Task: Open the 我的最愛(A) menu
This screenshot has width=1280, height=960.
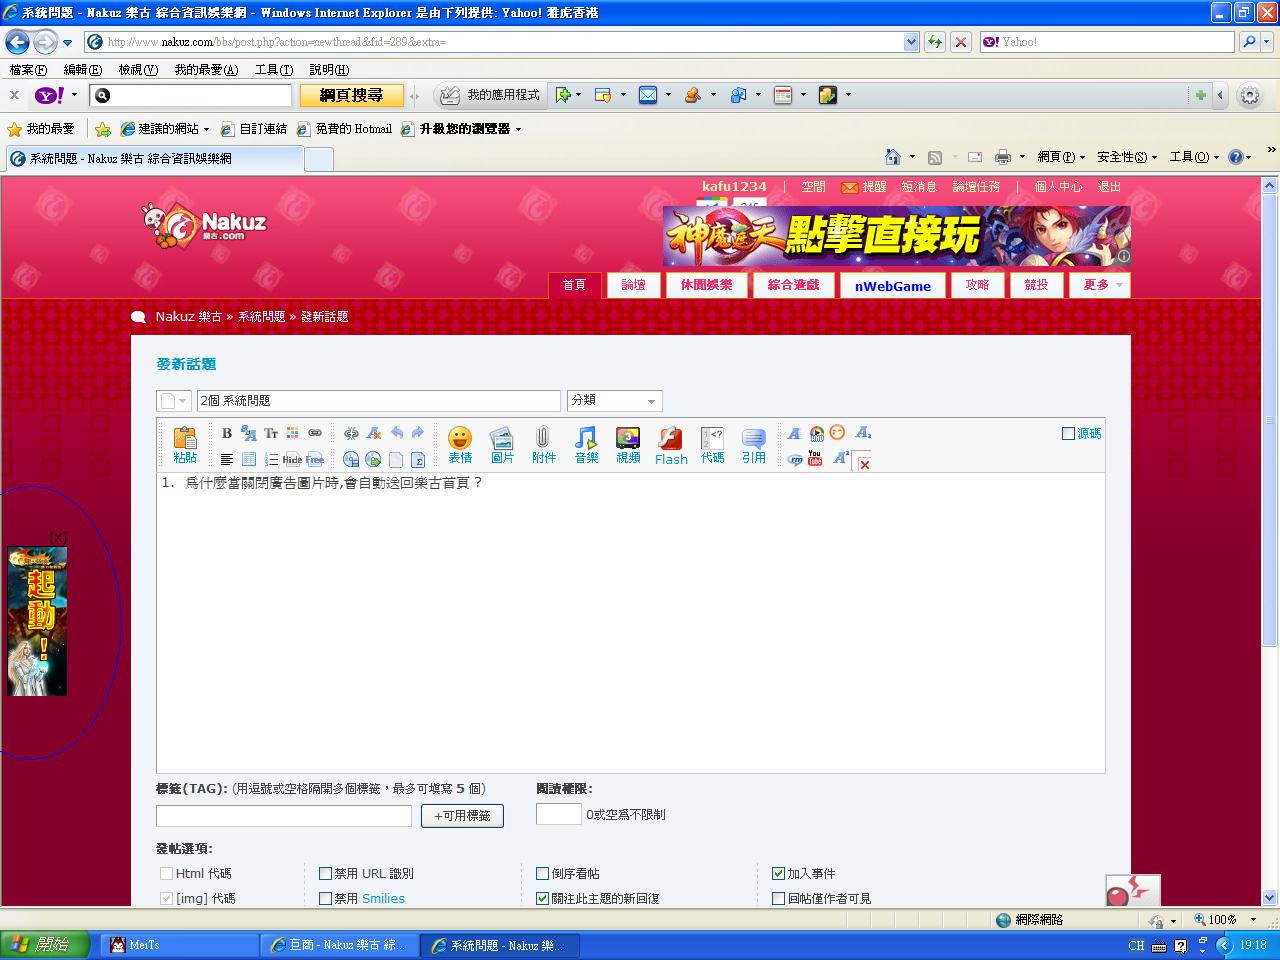Action: [206, 70]
